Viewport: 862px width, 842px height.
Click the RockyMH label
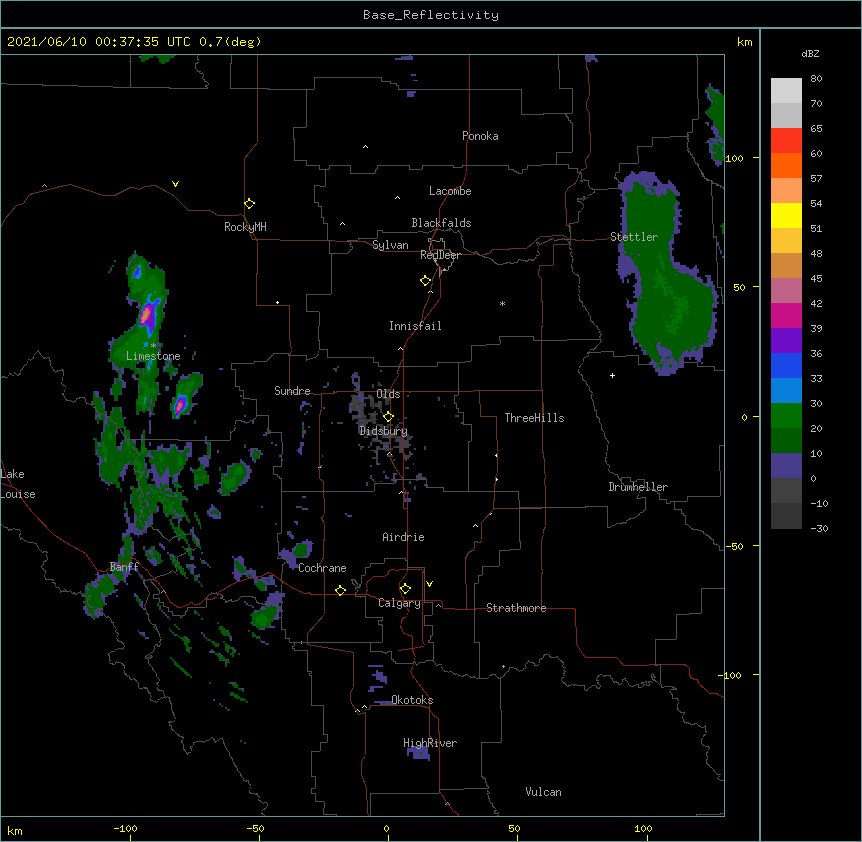point(245,226)
